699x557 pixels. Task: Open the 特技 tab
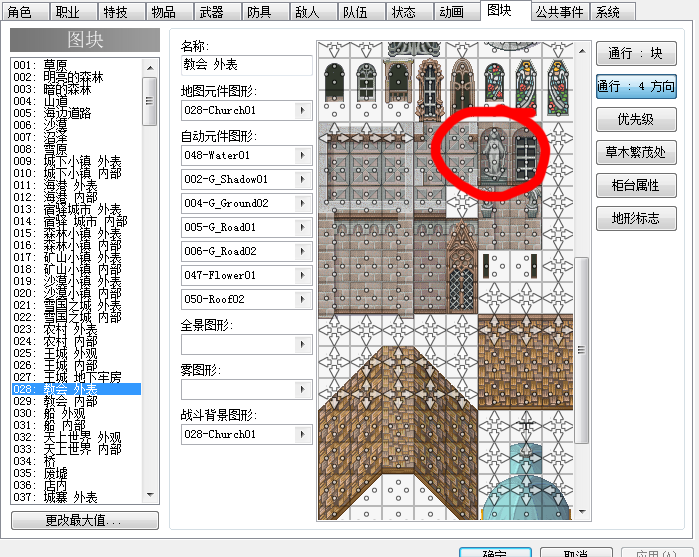(121, 12)
